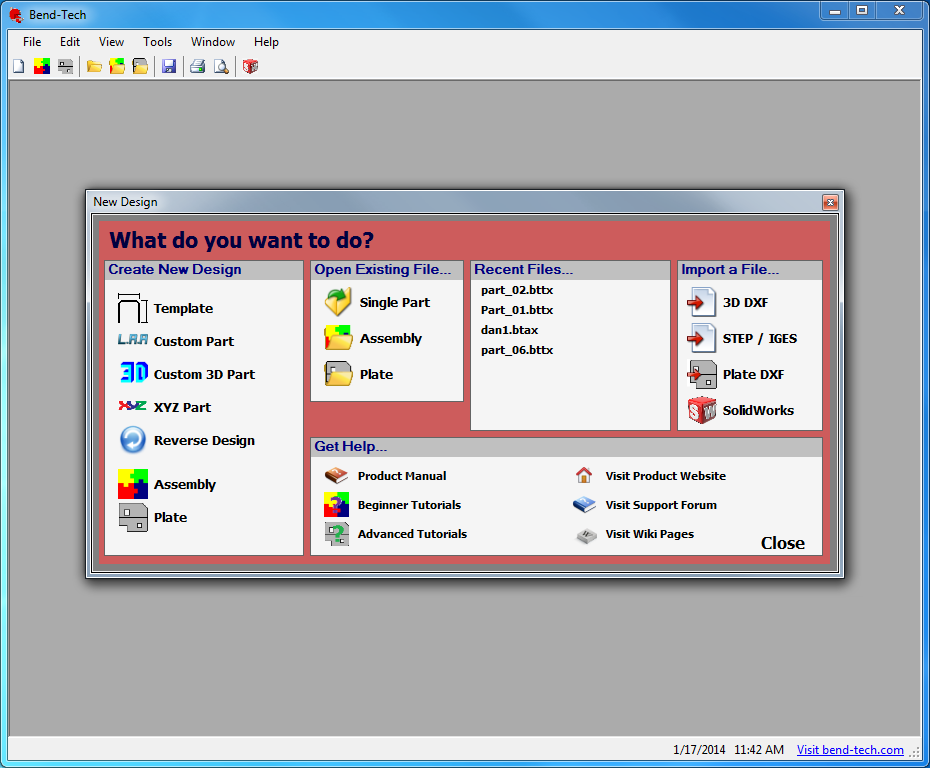Follow the Visit bend-tech.com link

tap(850, 750)
